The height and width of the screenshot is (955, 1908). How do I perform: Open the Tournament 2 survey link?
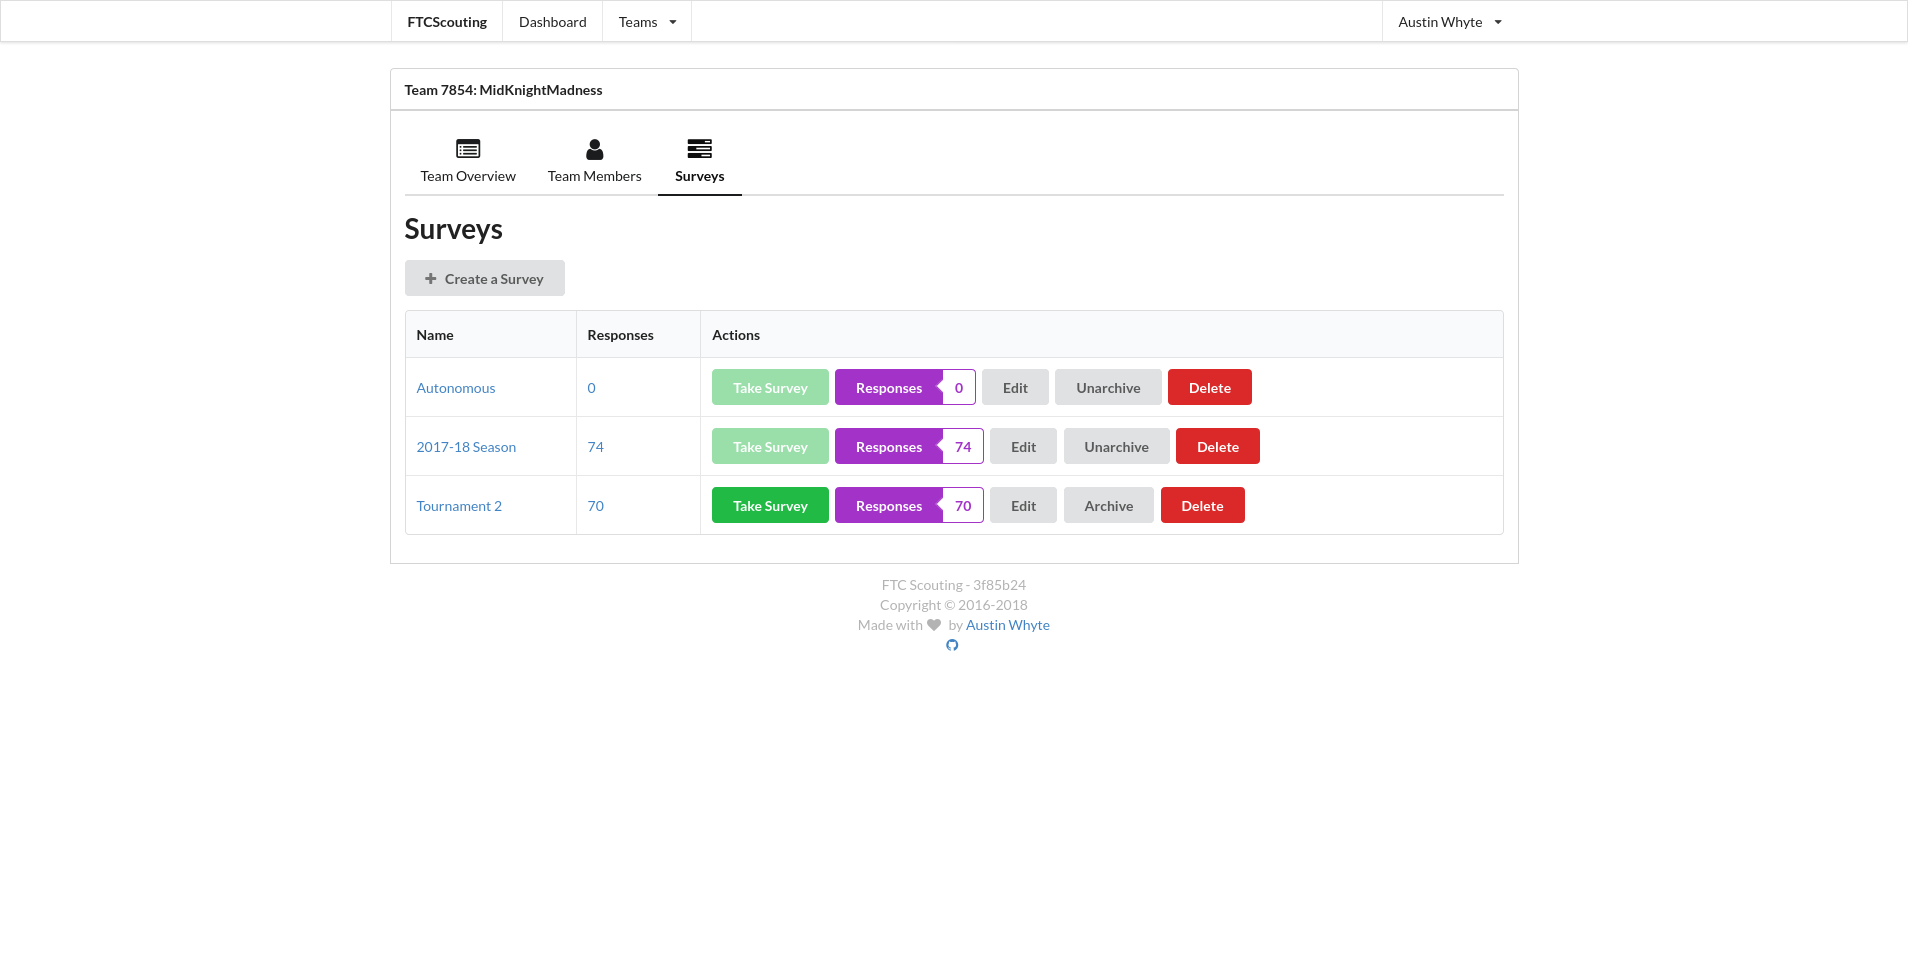pyautogui.click(x=459, y=506)
